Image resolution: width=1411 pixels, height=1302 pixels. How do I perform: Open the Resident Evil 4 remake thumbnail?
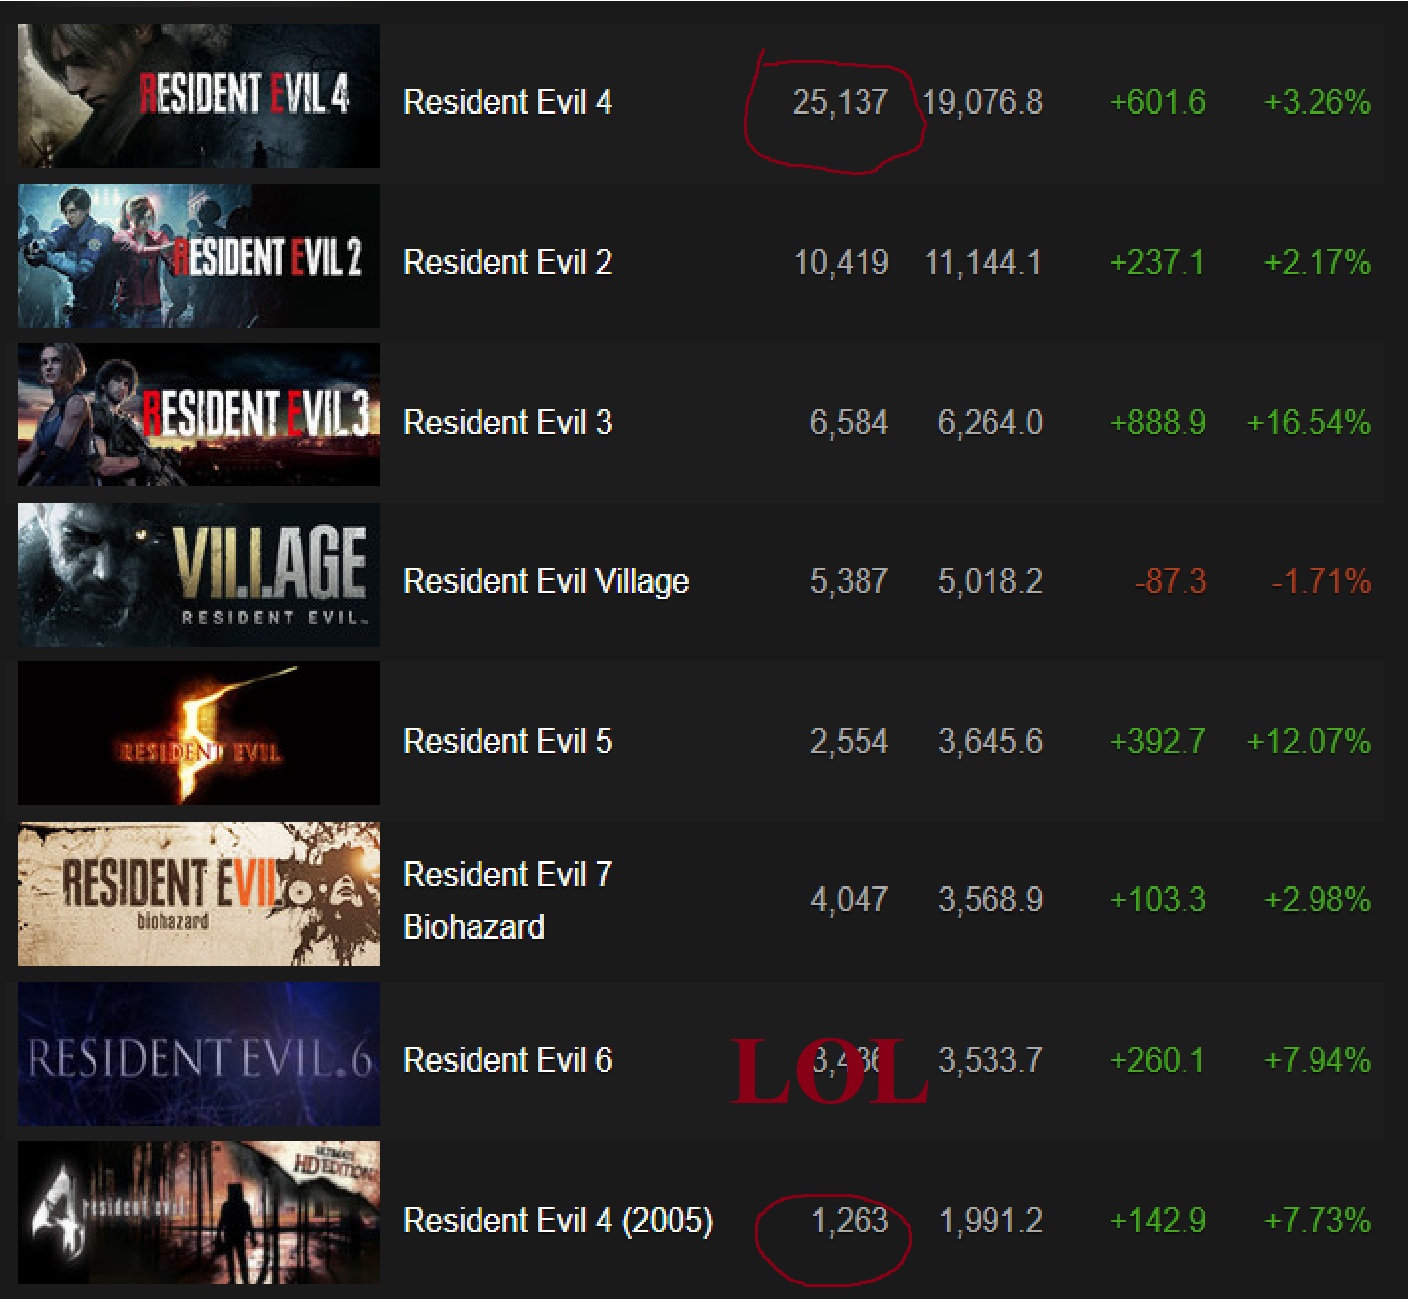[199, 96]
